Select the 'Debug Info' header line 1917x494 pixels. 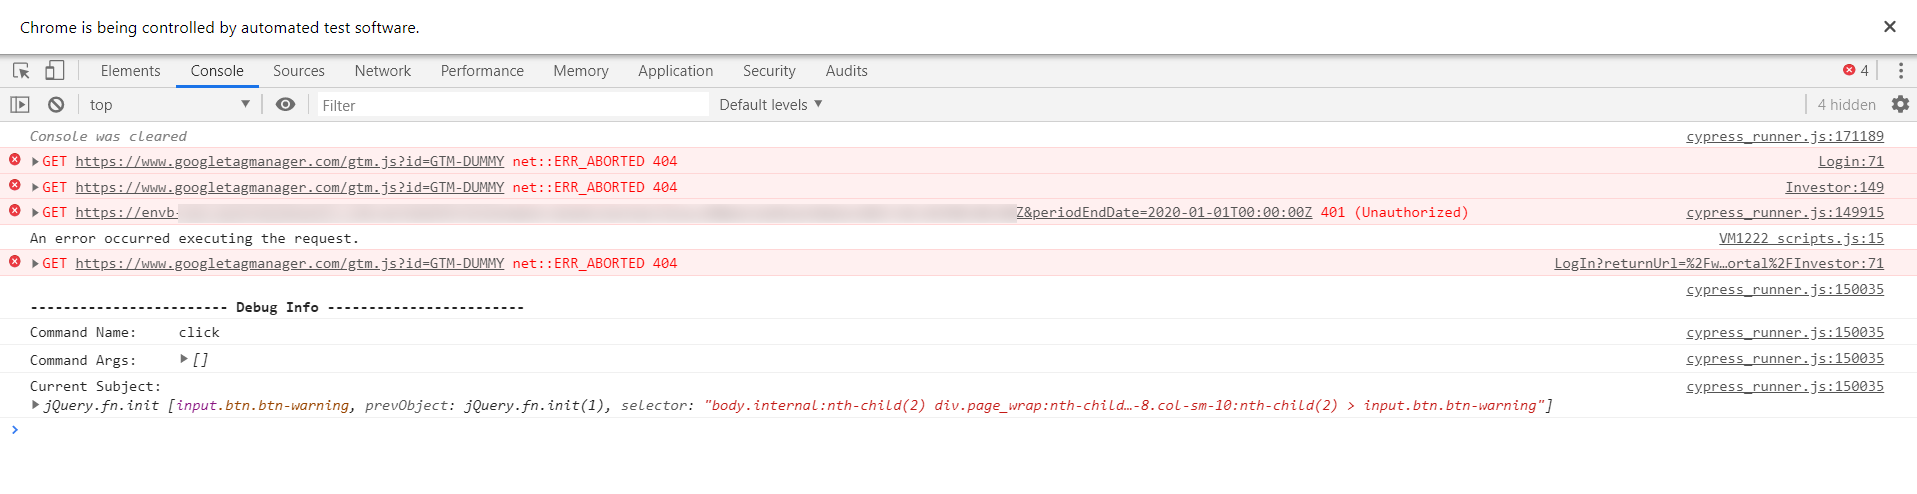click(x=277, y=308)
